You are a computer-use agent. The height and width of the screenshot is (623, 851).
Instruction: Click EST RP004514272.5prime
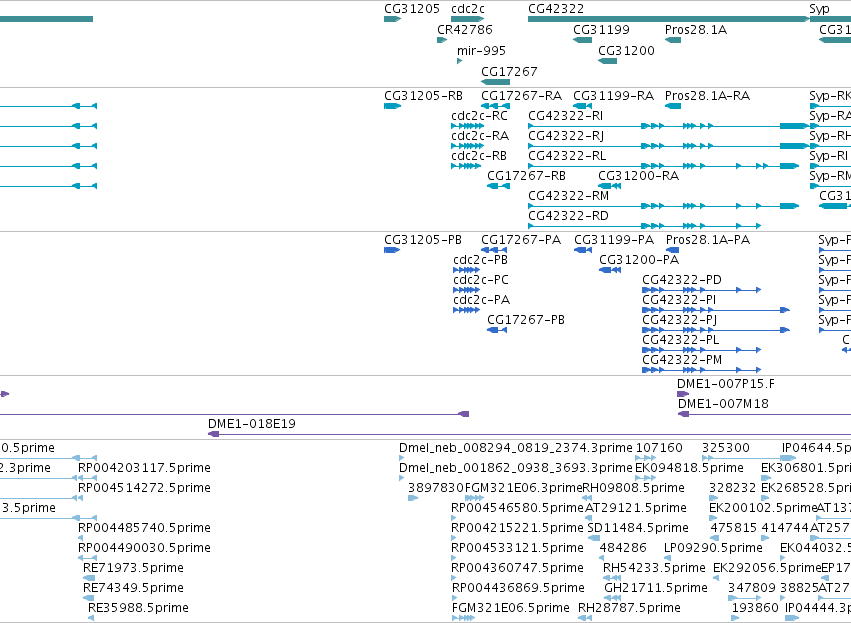click(x=144, y=488)
